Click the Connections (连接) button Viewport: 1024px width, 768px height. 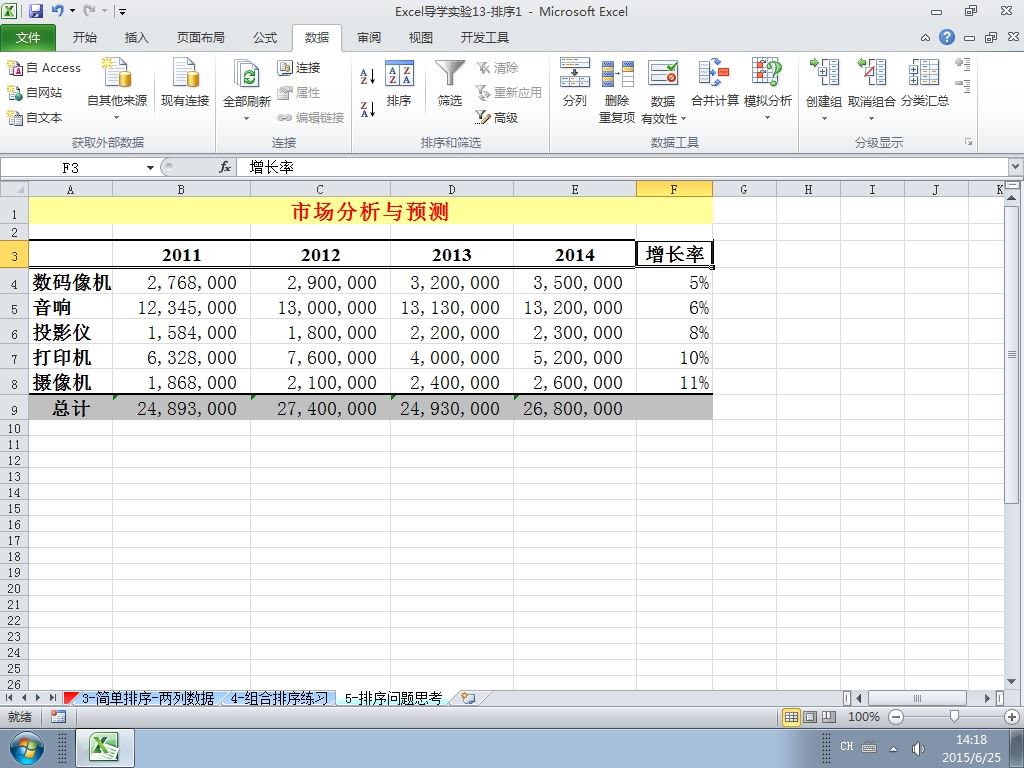click(299, 67)
